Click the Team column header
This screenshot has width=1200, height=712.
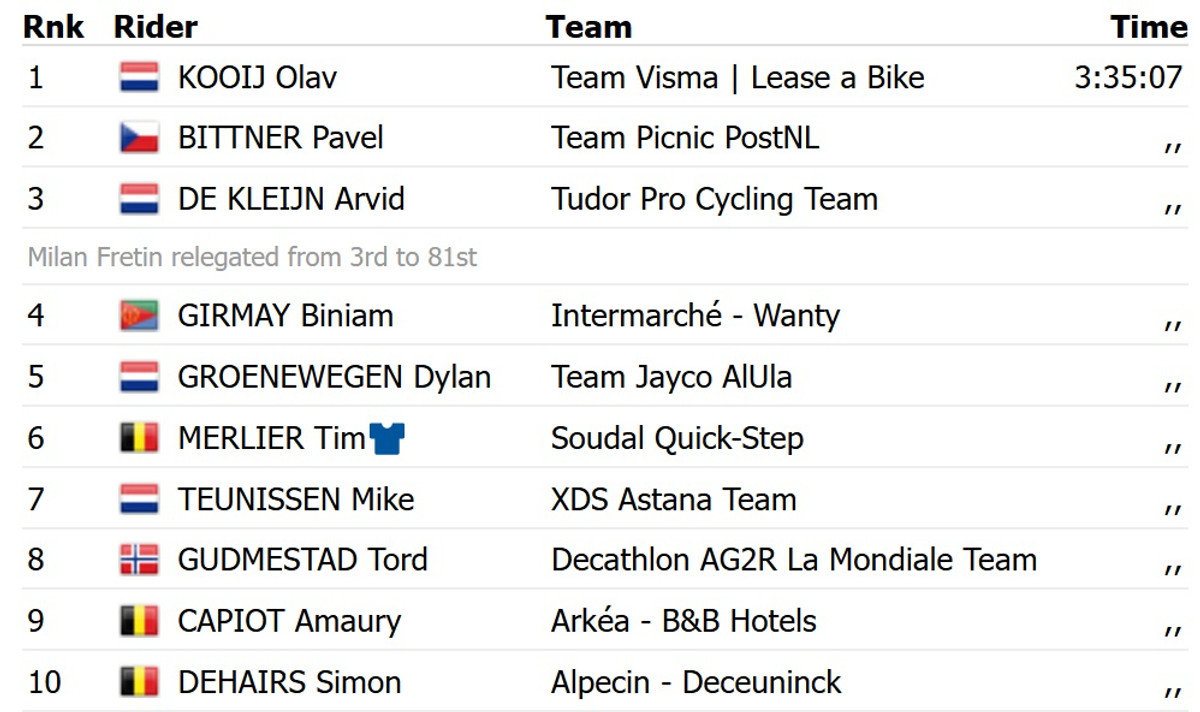coord(588,27)
